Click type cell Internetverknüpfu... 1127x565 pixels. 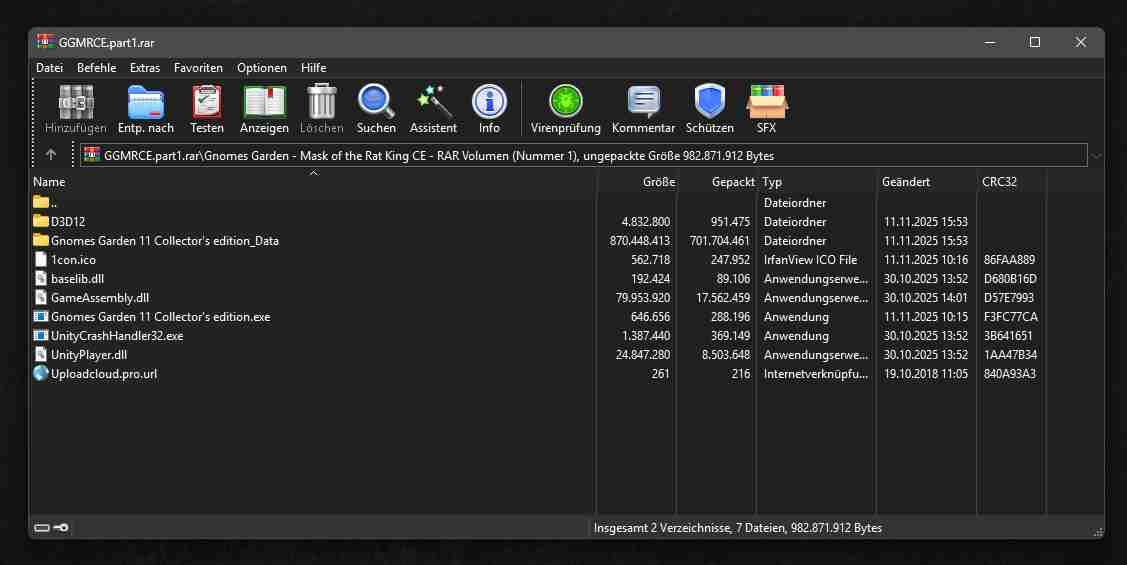tap(816, 374)
